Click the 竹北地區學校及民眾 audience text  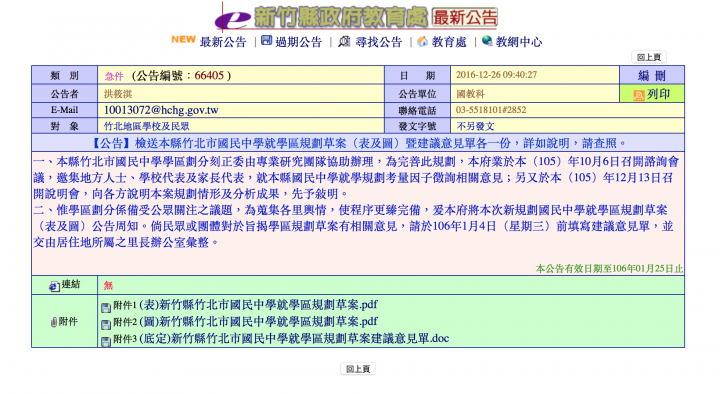146,126
